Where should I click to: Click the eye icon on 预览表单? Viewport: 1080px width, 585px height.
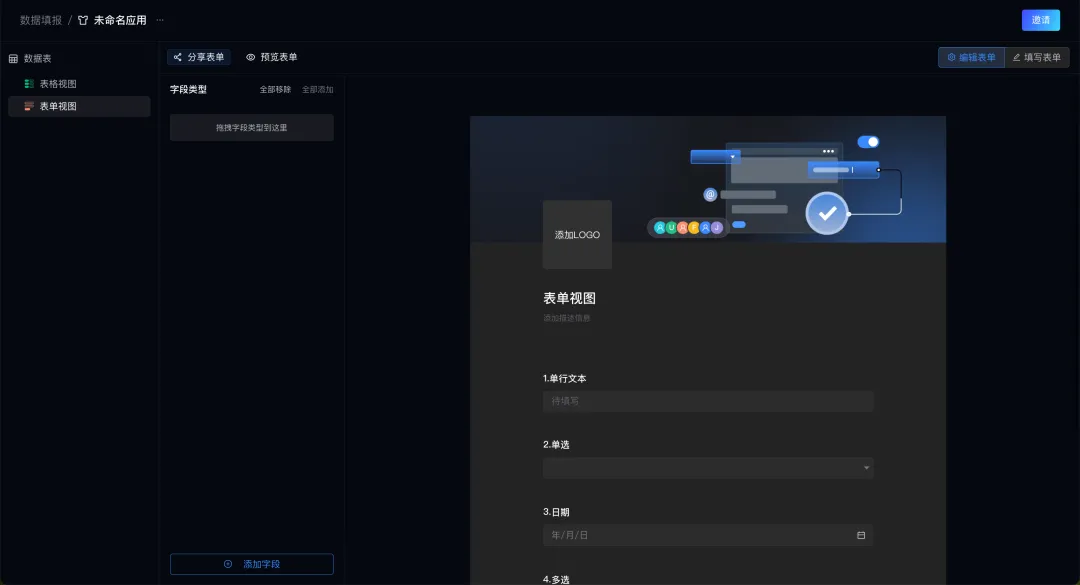pyautogui.click(x=251, y=58)
